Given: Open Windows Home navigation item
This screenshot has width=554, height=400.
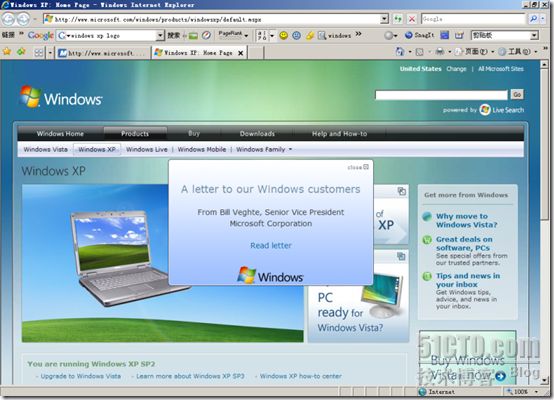Looking at the screenshot, I should tap(60, 134).
